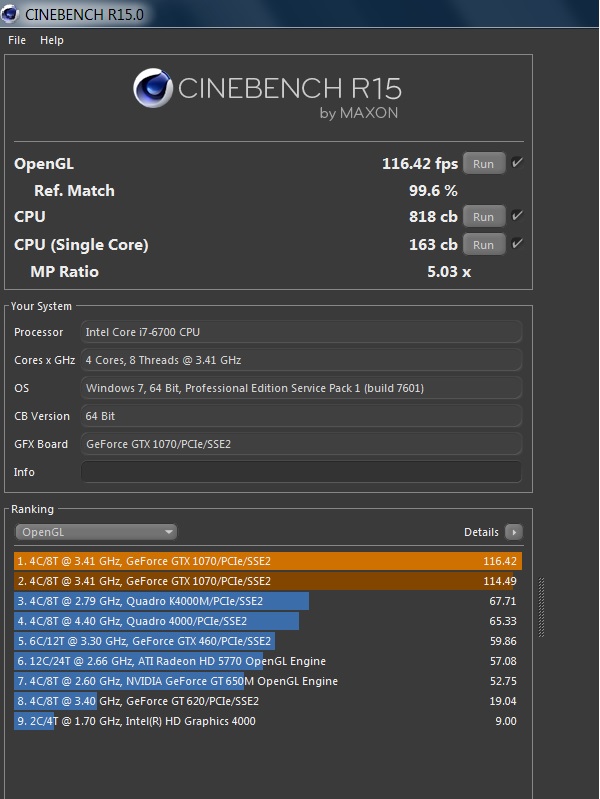This screenshot has height=799, width=600.
Task: Run the CPU Single Core benchmark
Action: [483, 245]
